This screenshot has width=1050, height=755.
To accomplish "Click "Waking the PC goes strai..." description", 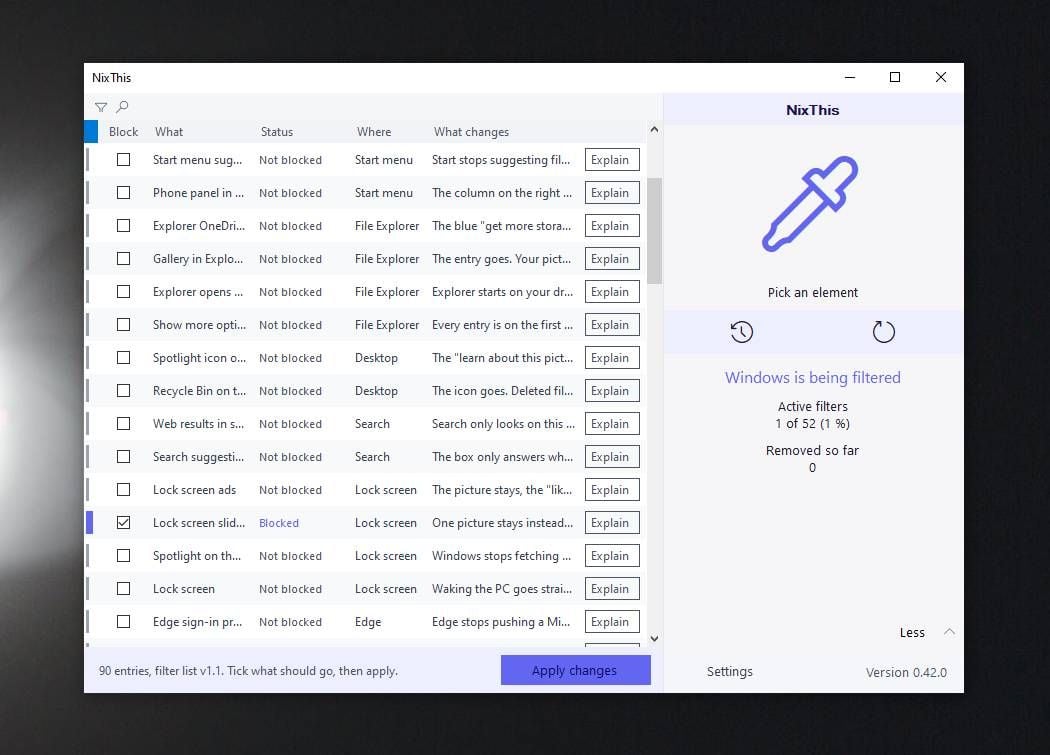I will 502,589.
